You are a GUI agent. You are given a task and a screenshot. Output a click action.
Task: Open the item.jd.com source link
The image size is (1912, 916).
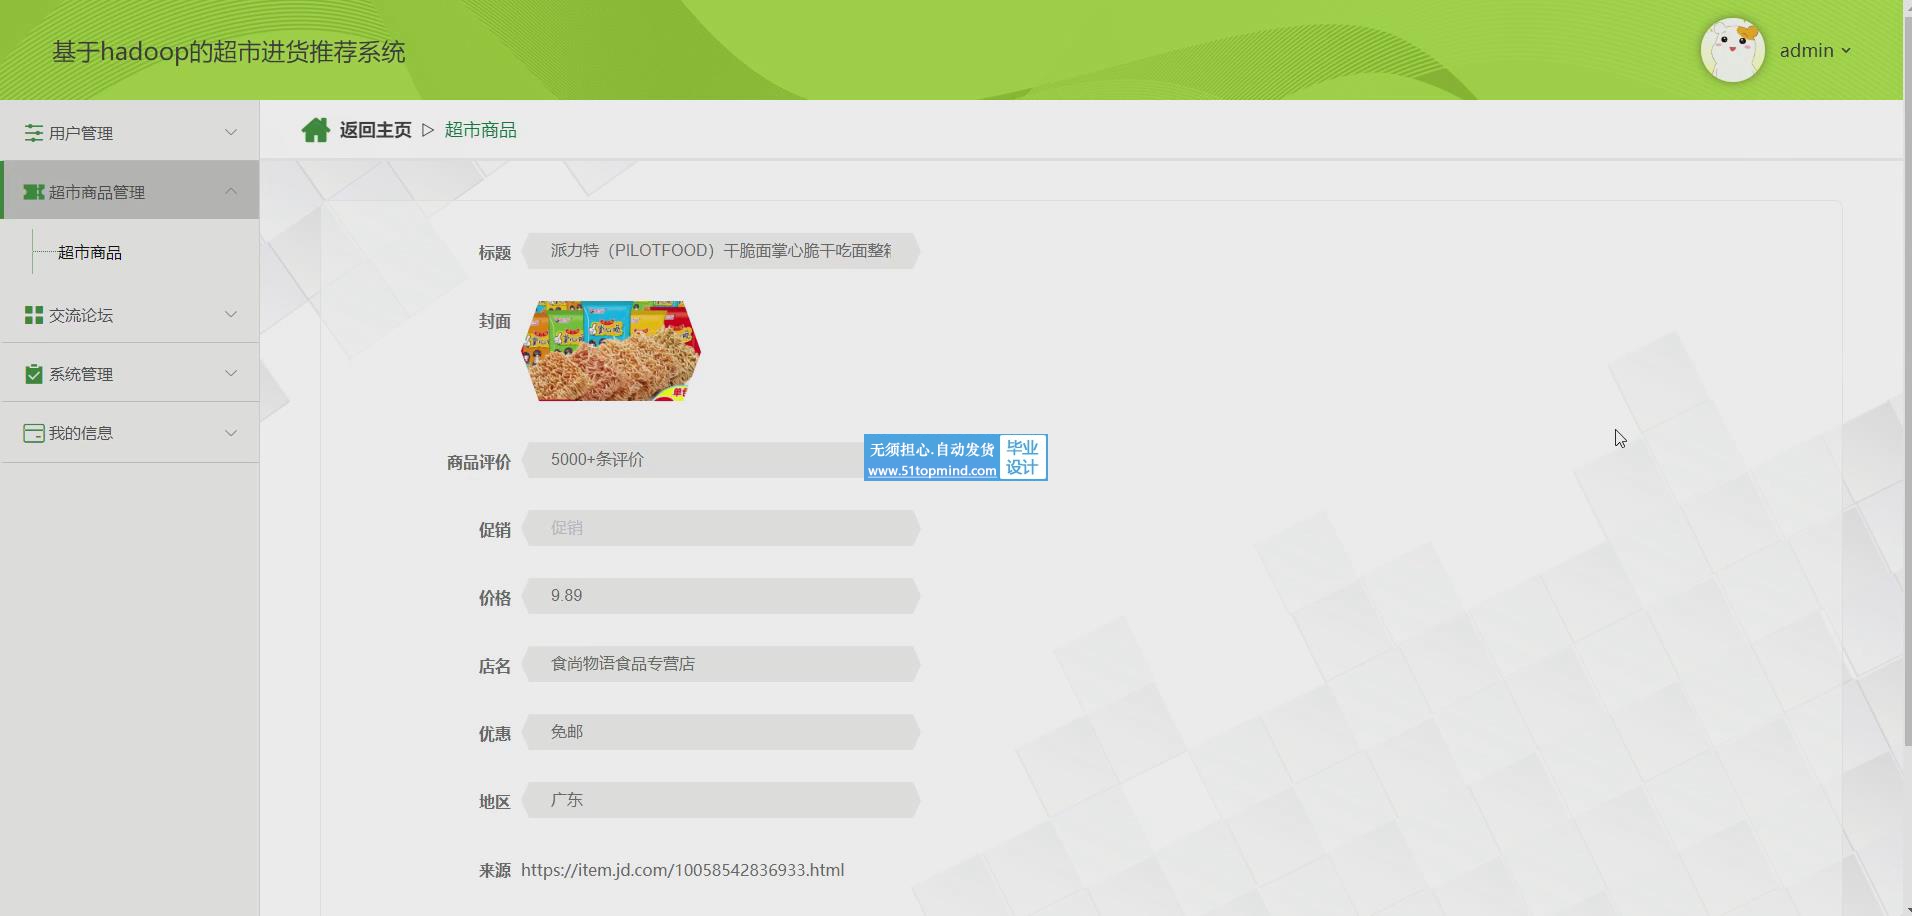tap(683, 870)
